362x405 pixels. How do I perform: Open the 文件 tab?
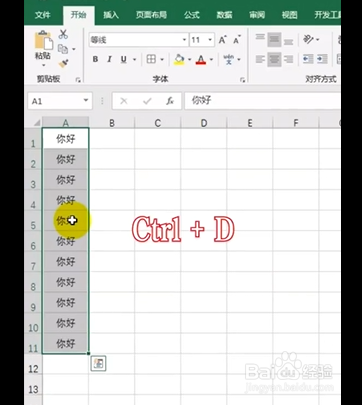[43, 15]
